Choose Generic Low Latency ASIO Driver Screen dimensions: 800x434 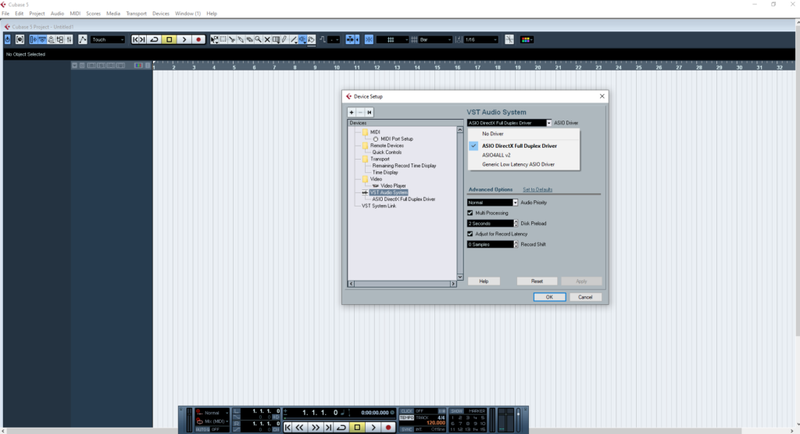click(518, 164)
